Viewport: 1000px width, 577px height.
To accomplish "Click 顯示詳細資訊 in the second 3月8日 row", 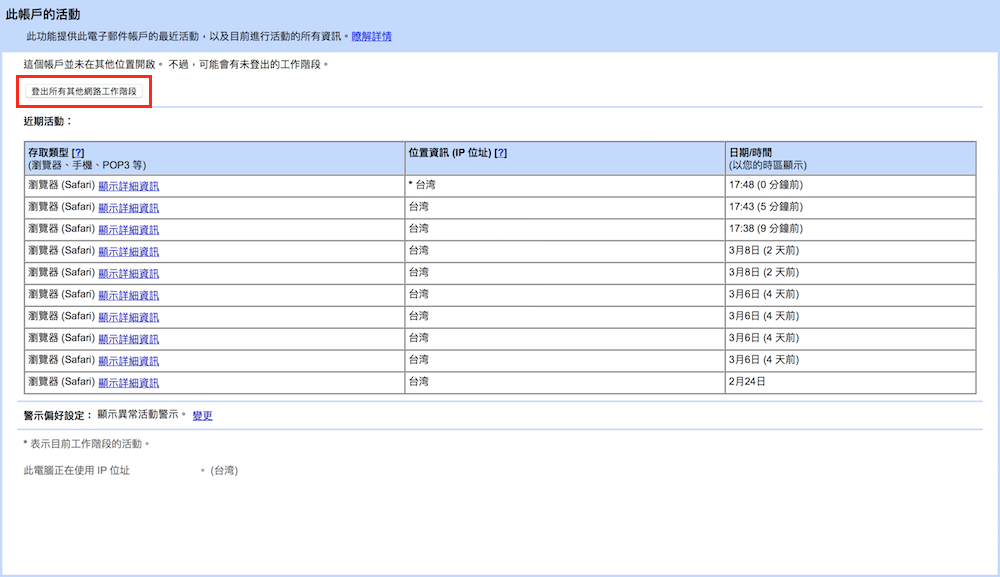I will [x=128, y=273].
